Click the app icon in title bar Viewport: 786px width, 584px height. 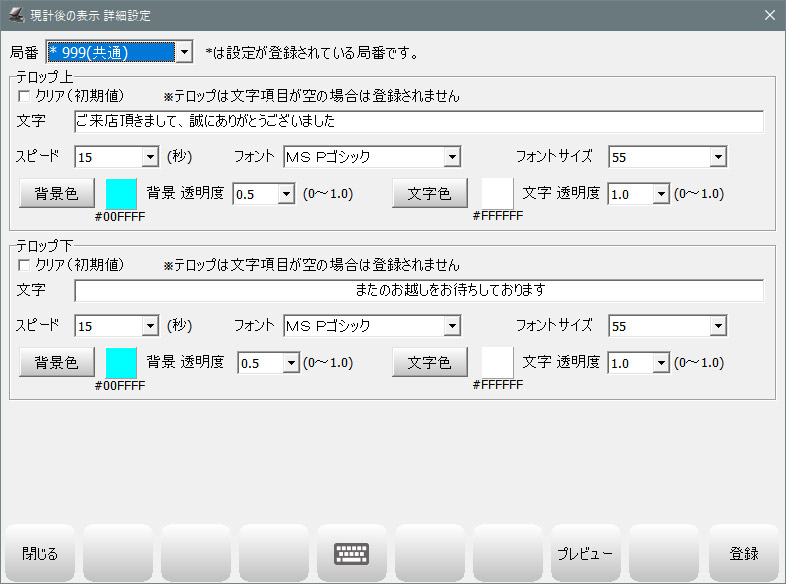pyautogui.click(x=16, y=15)
